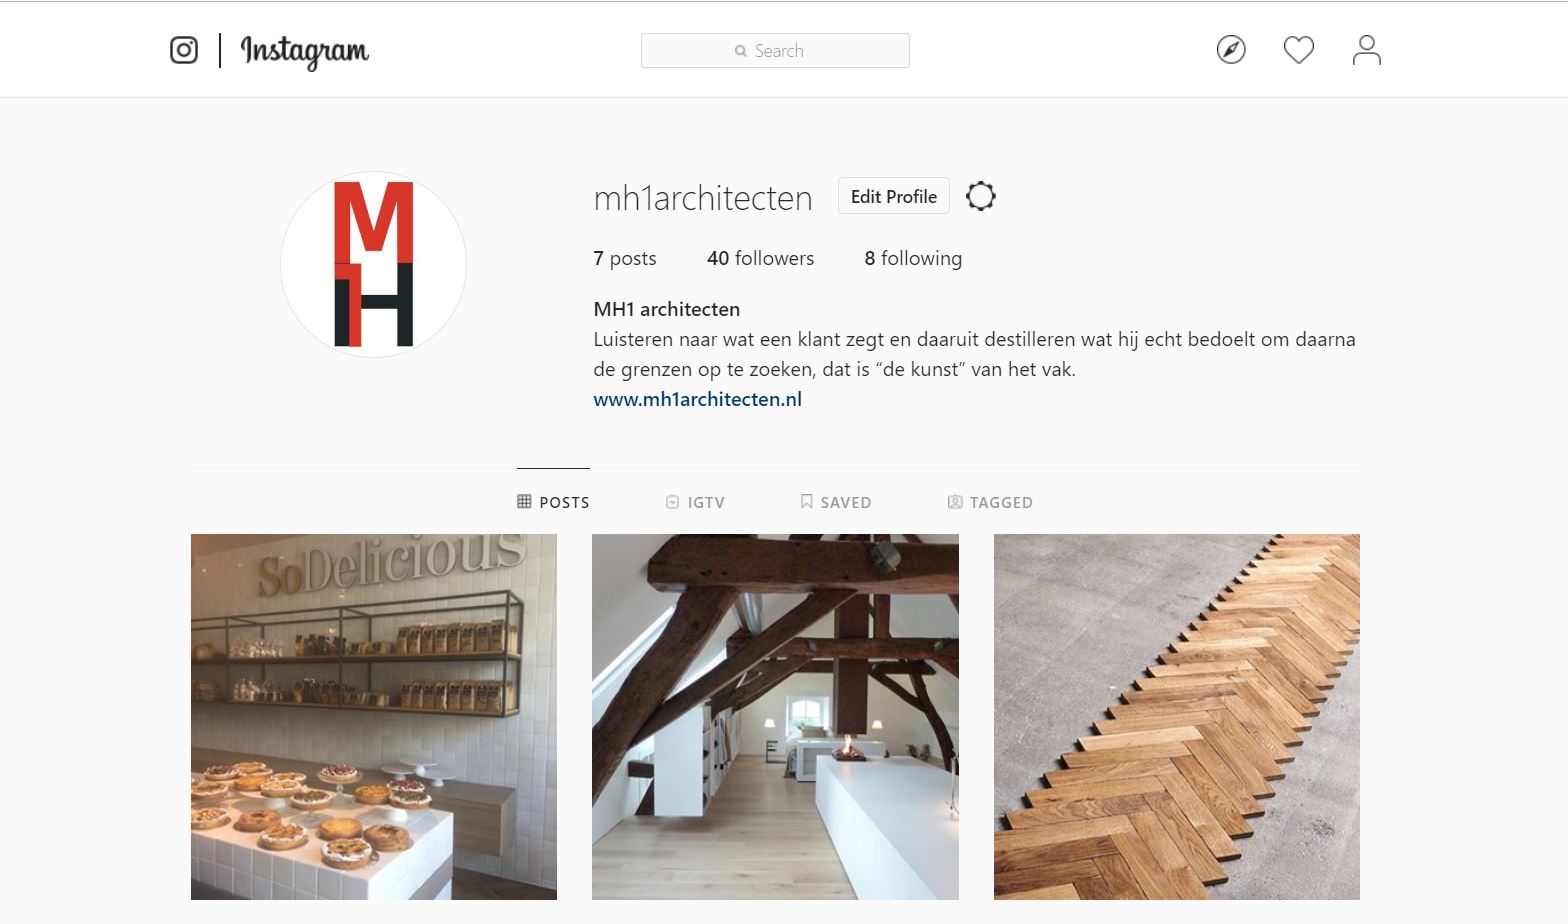Image resolution: width=1568 pixels, height=924 pixels.
Task: Switch to the IGTV tab
Action: click(x=695, y=502)
